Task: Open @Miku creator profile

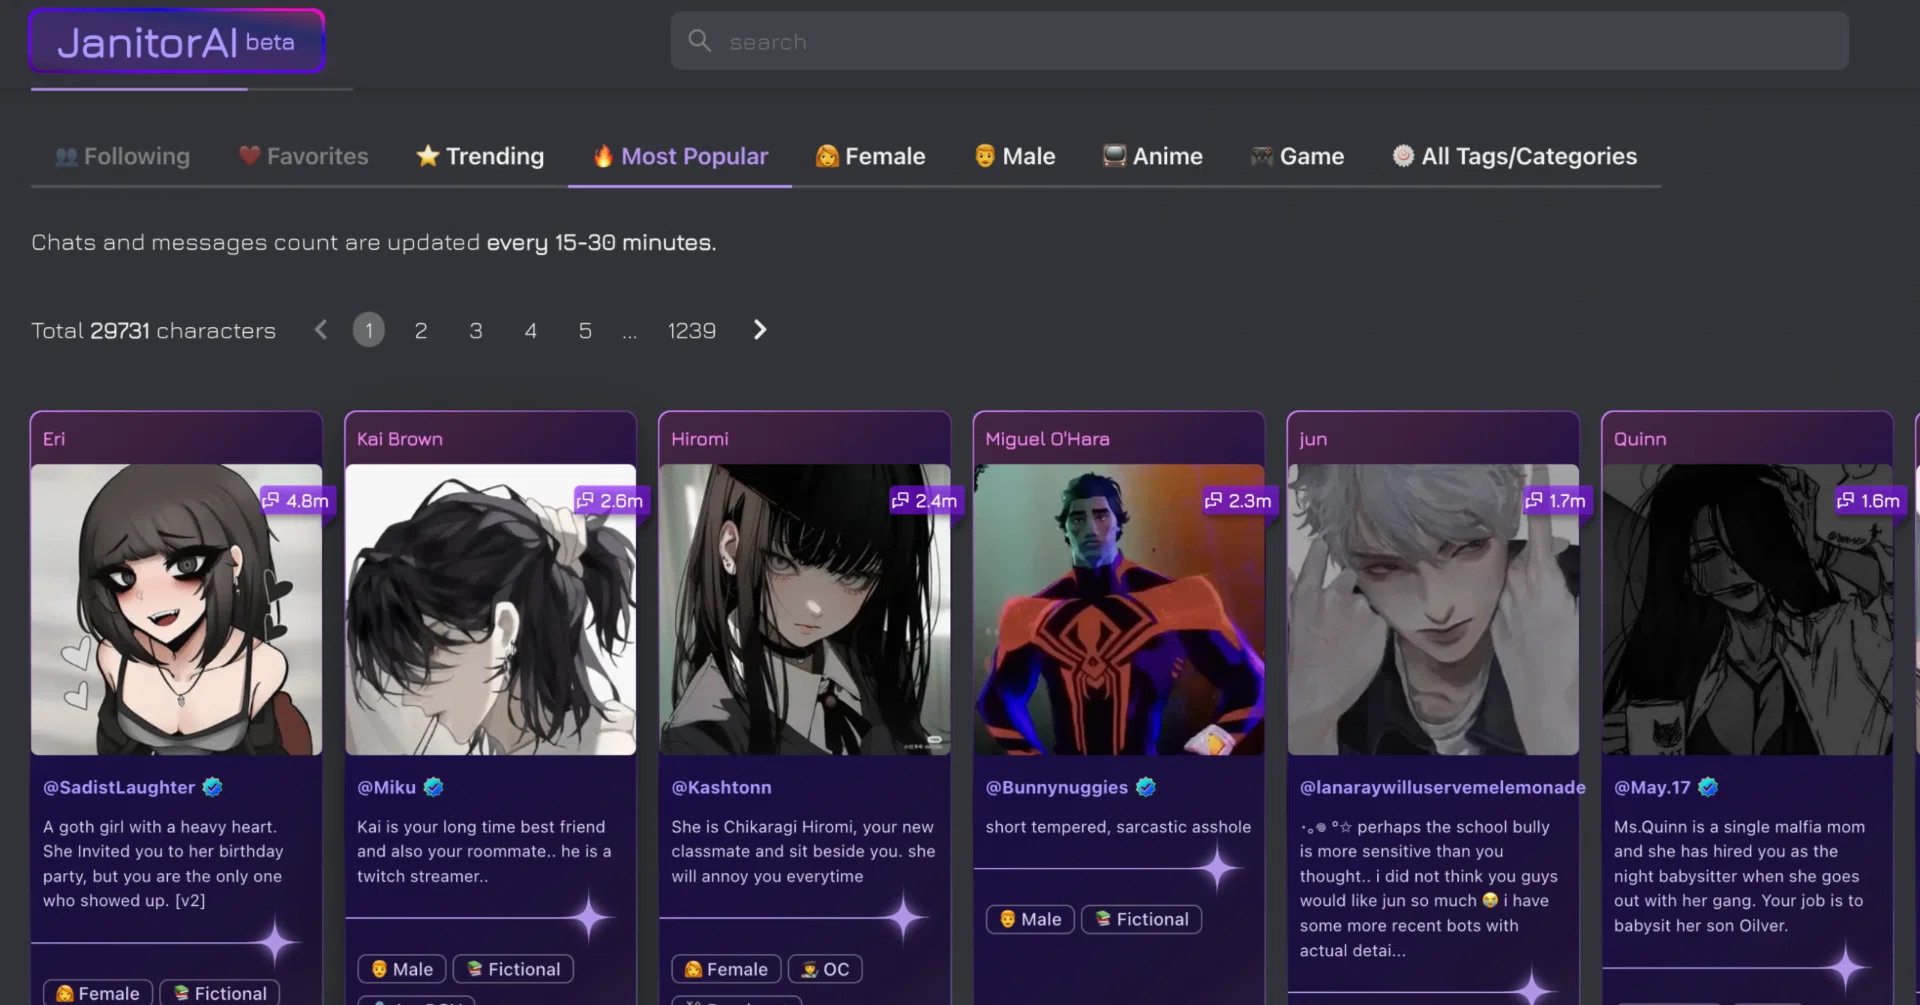Action: click(x=386, y=787)
